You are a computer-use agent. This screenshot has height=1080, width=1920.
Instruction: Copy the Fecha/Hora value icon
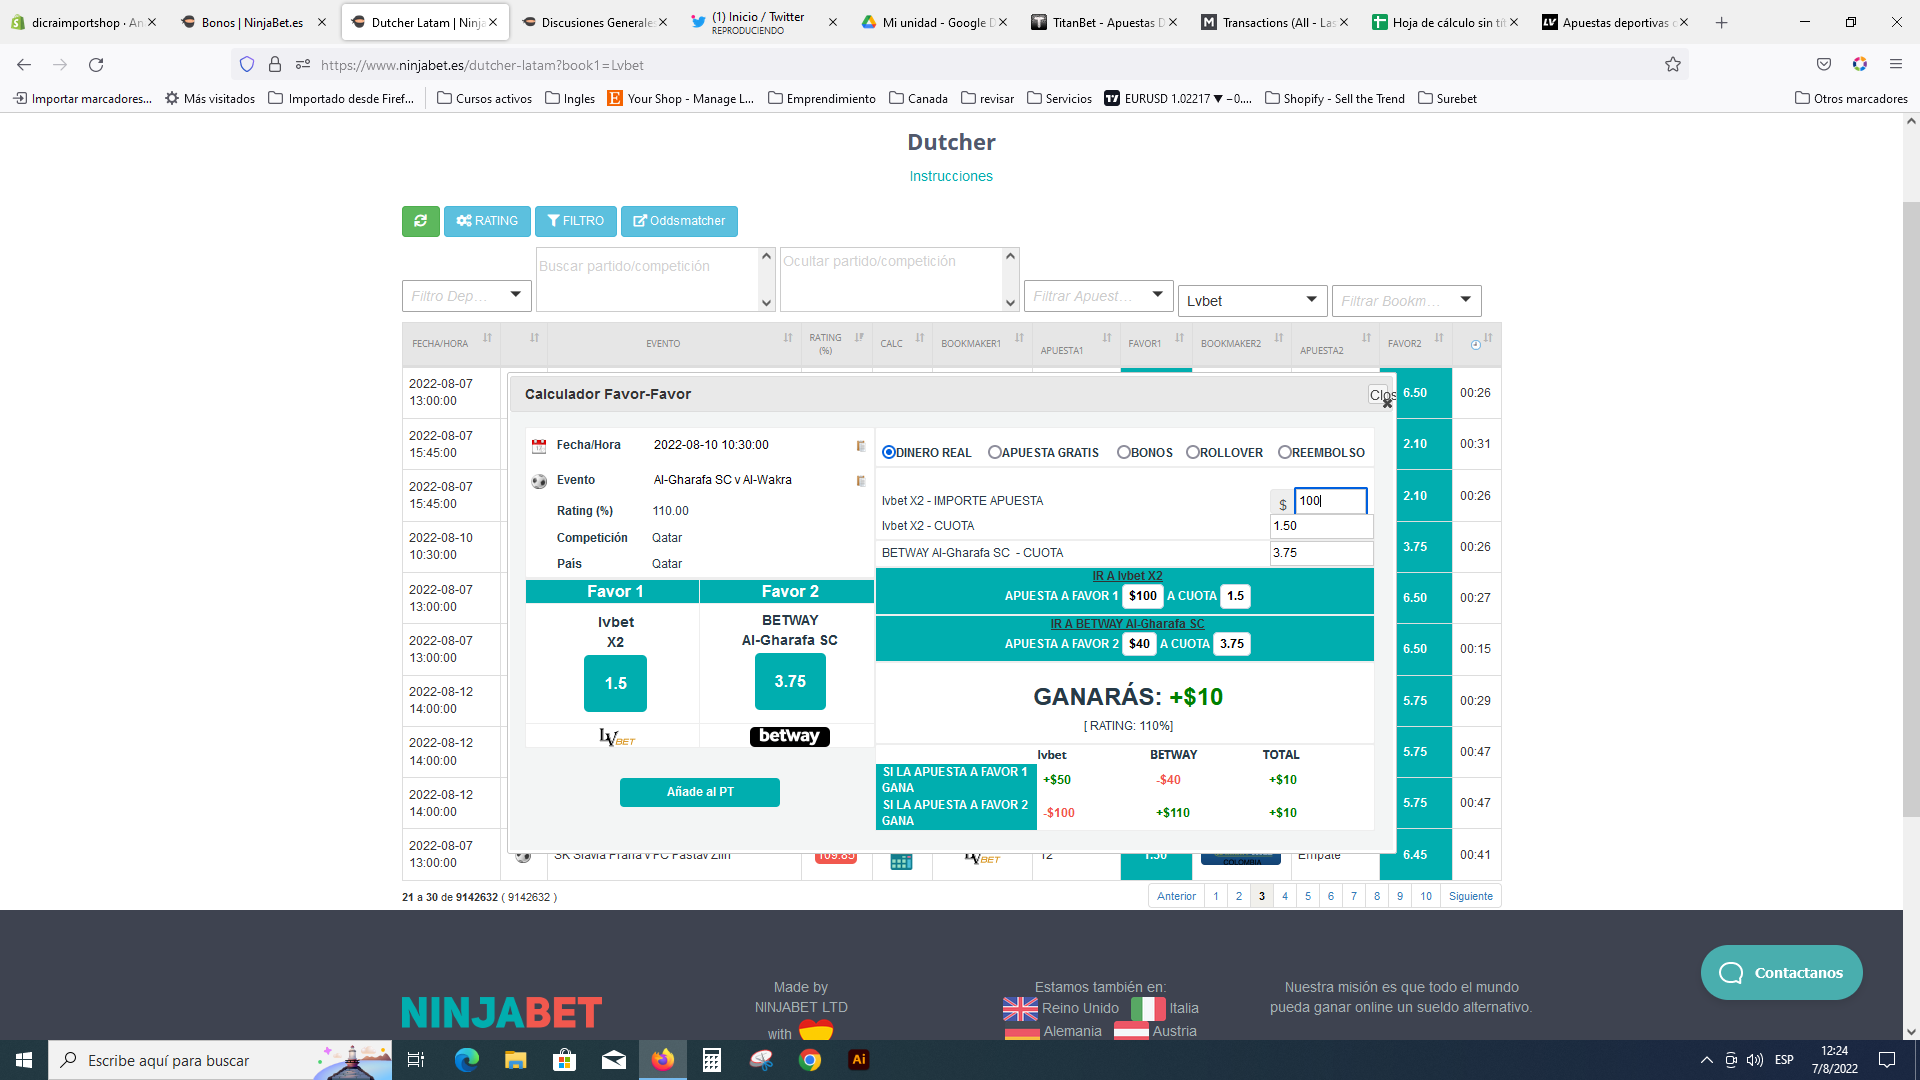click(861, 446)
